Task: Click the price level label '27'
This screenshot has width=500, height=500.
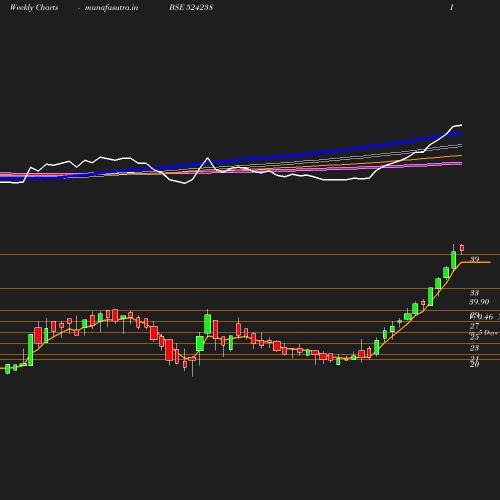Action: 474,326
